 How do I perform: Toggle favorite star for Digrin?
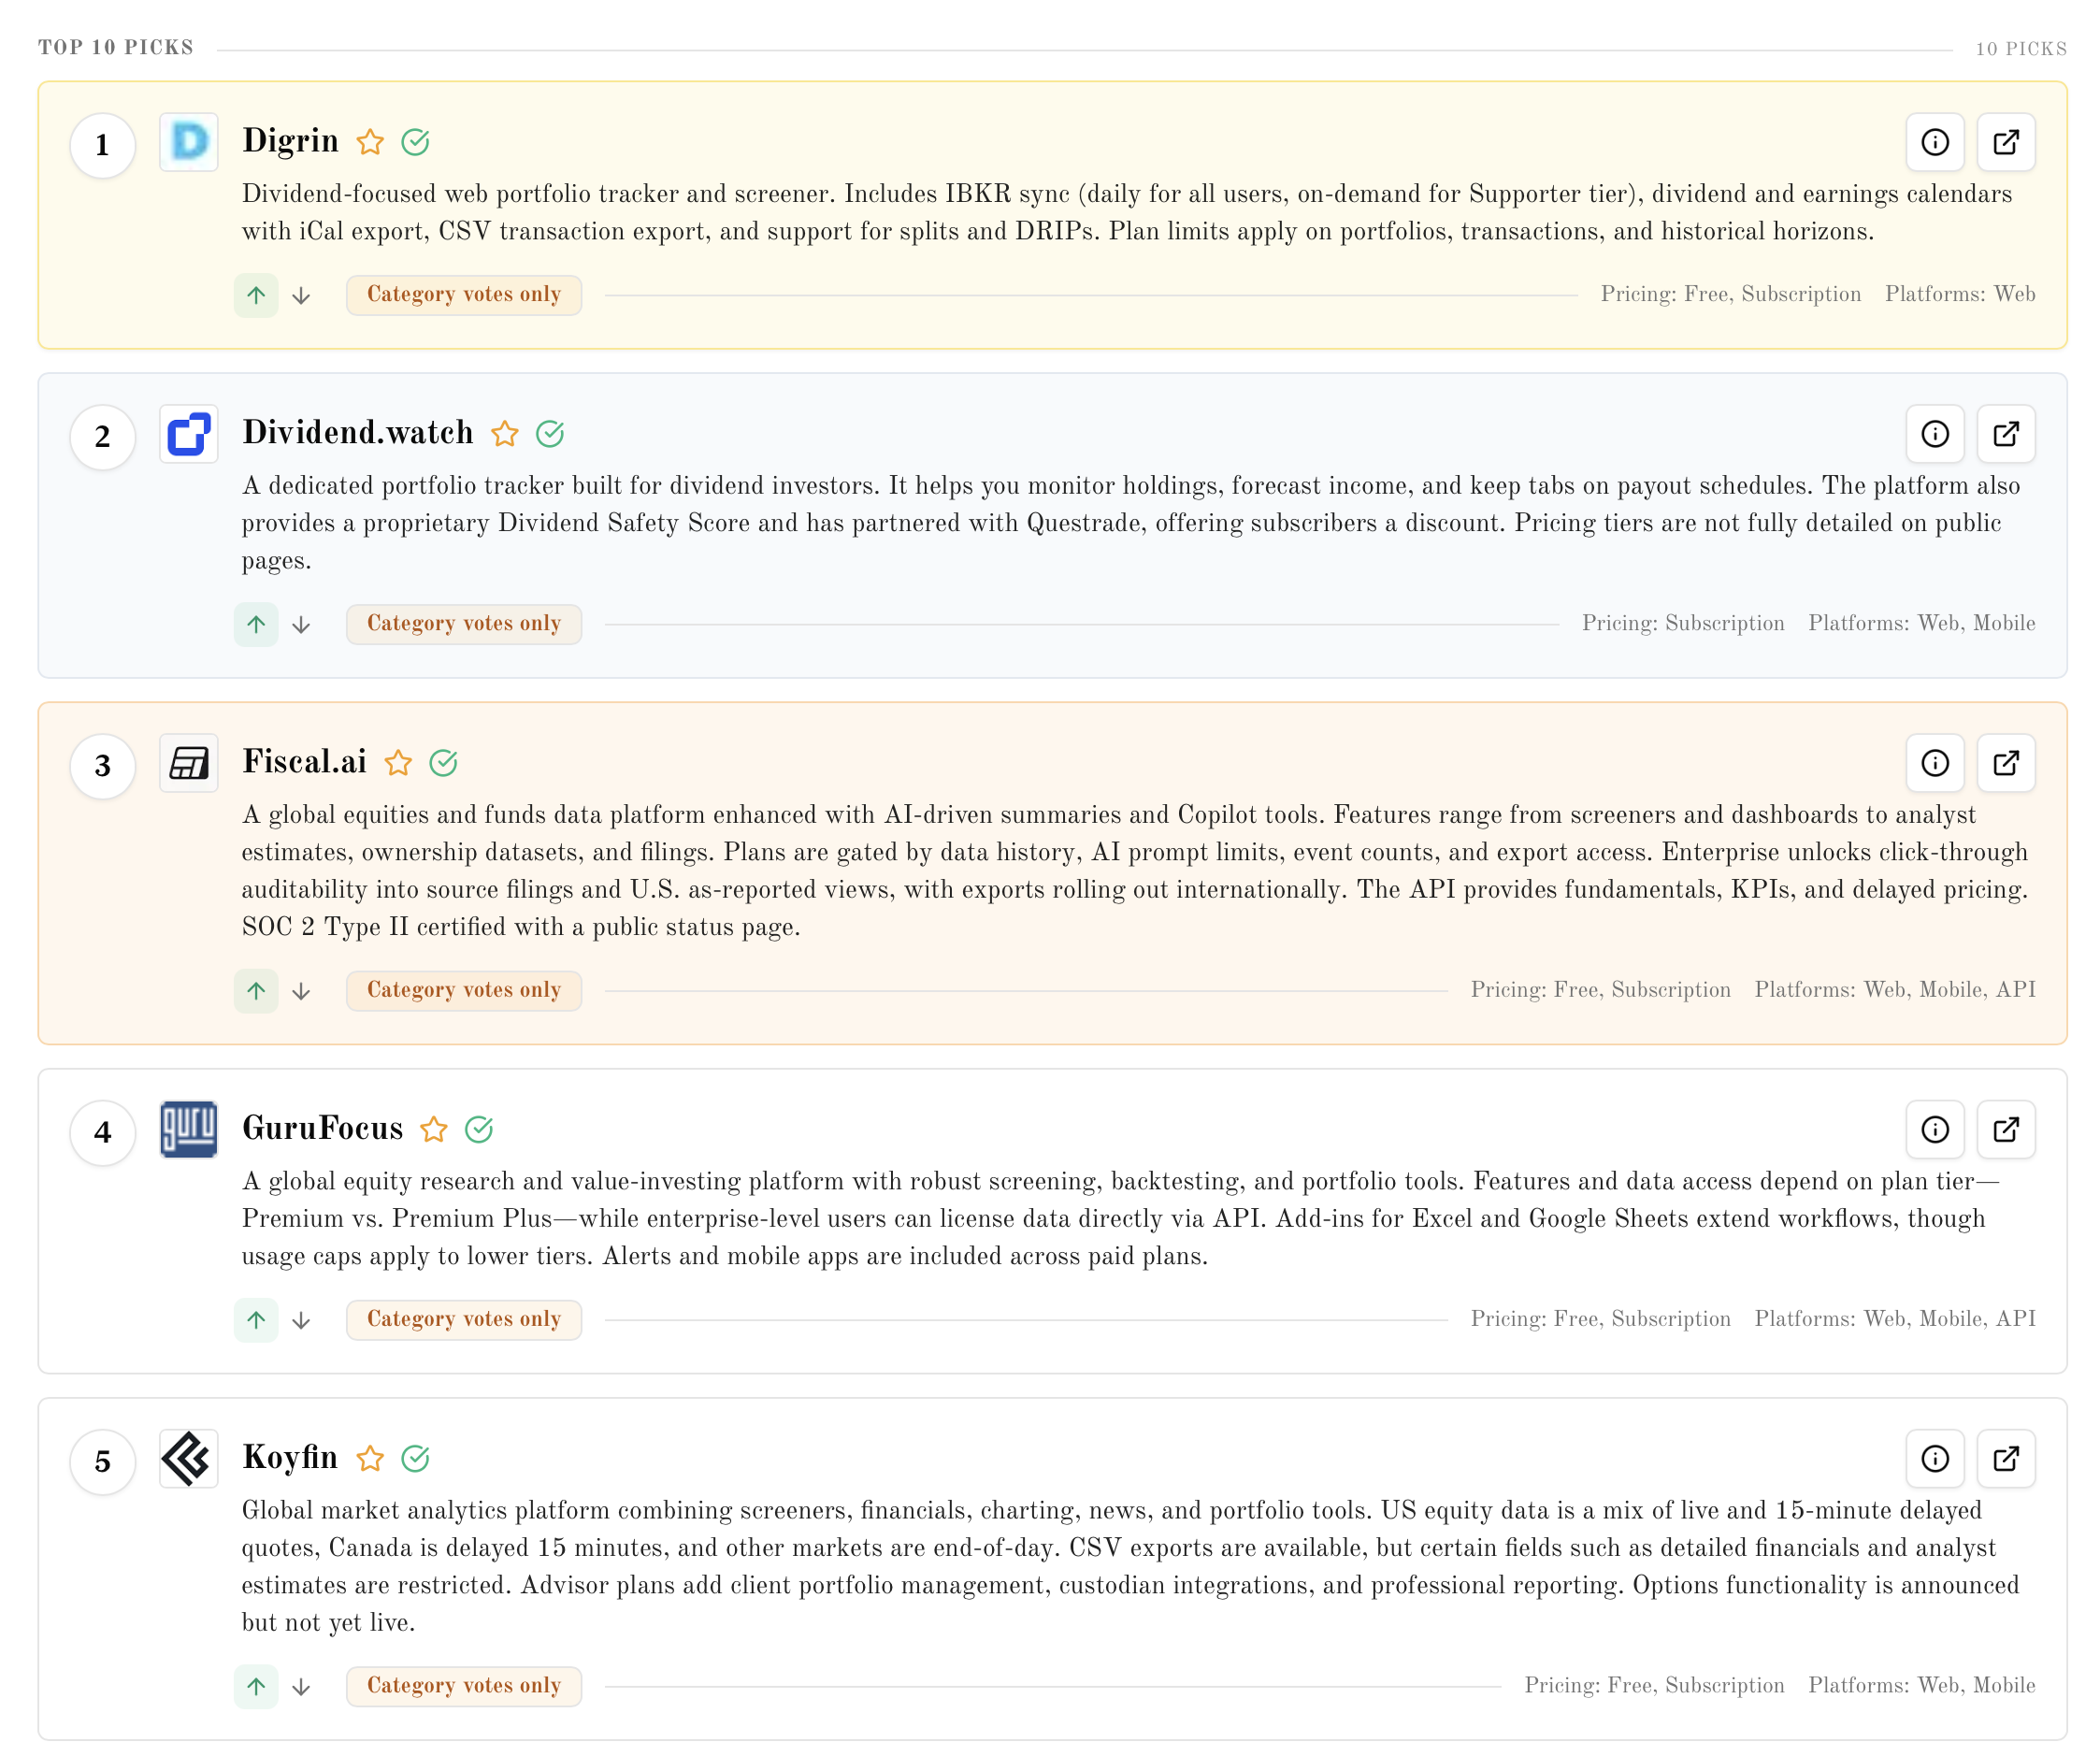370,142
